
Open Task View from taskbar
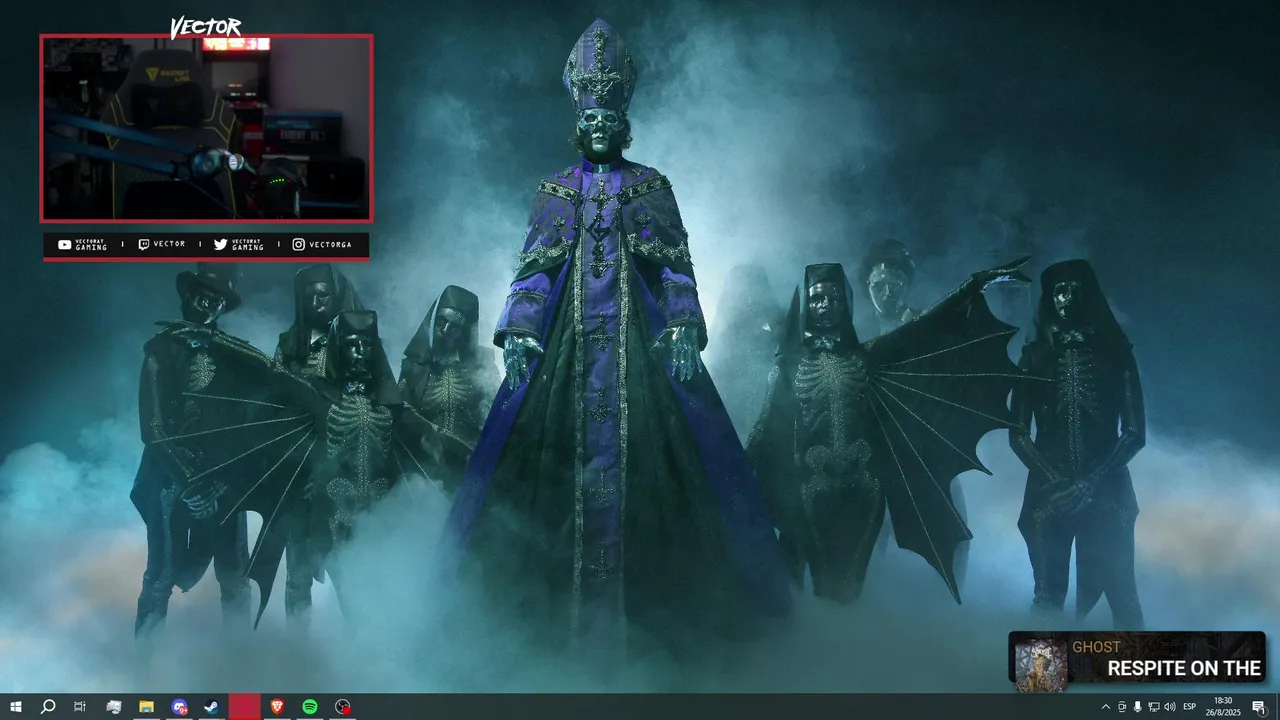pyautogui.click(x=80, y=707)
